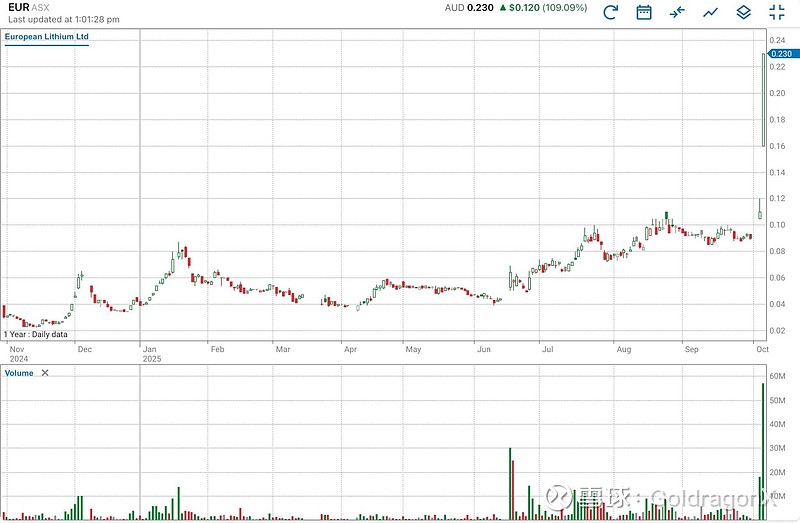Click the Nov 2024 axis label
Viewport: 800px width, 523px height.
pyautogui.click(x=19, y=354)
